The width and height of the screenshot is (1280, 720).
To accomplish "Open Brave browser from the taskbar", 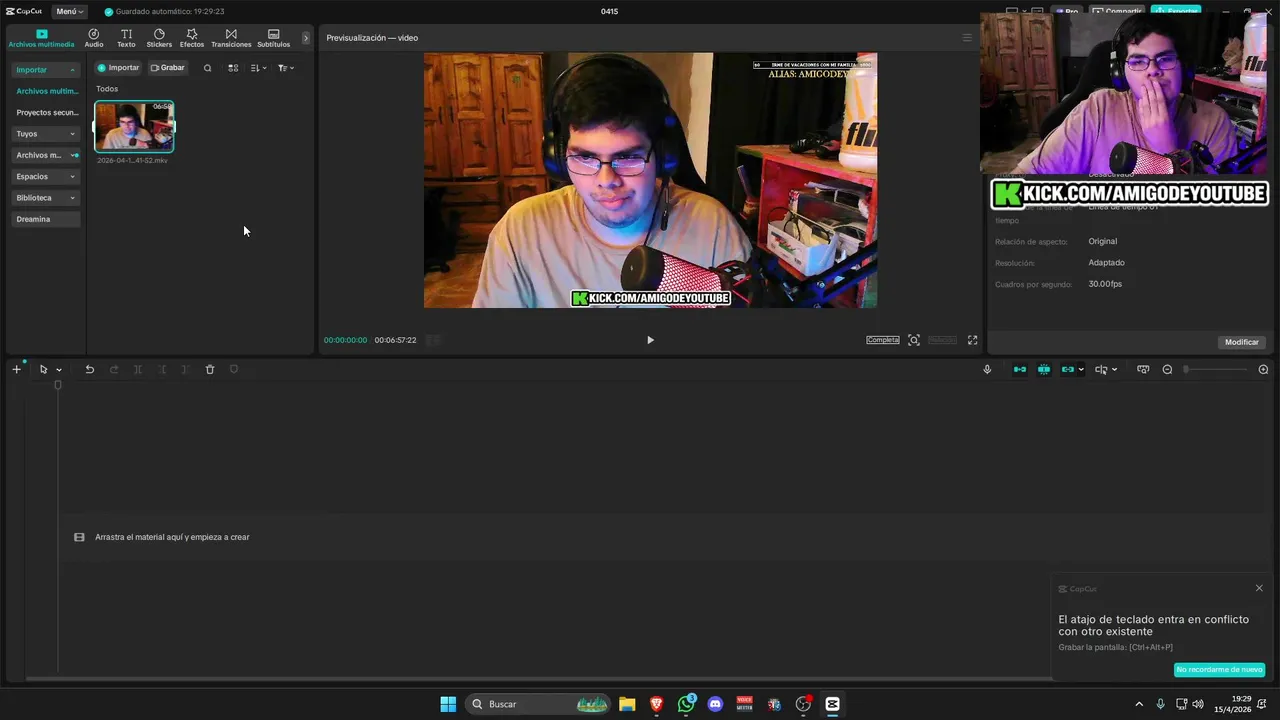I will coord(656,704).
